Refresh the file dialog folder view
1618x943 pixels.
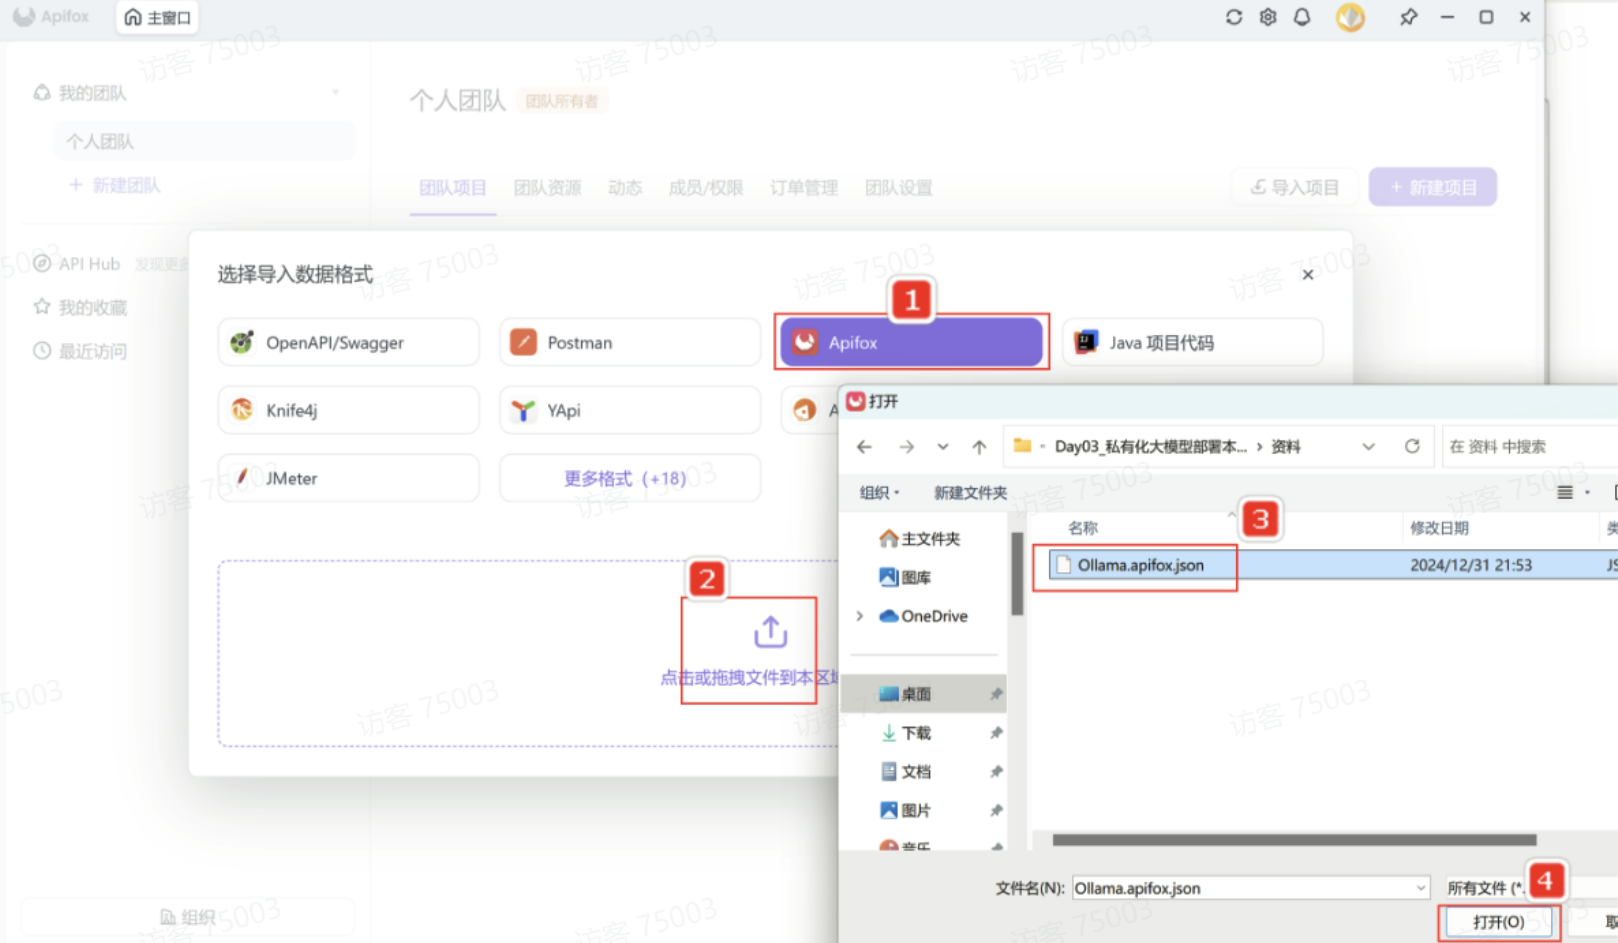coord(1412,446)
